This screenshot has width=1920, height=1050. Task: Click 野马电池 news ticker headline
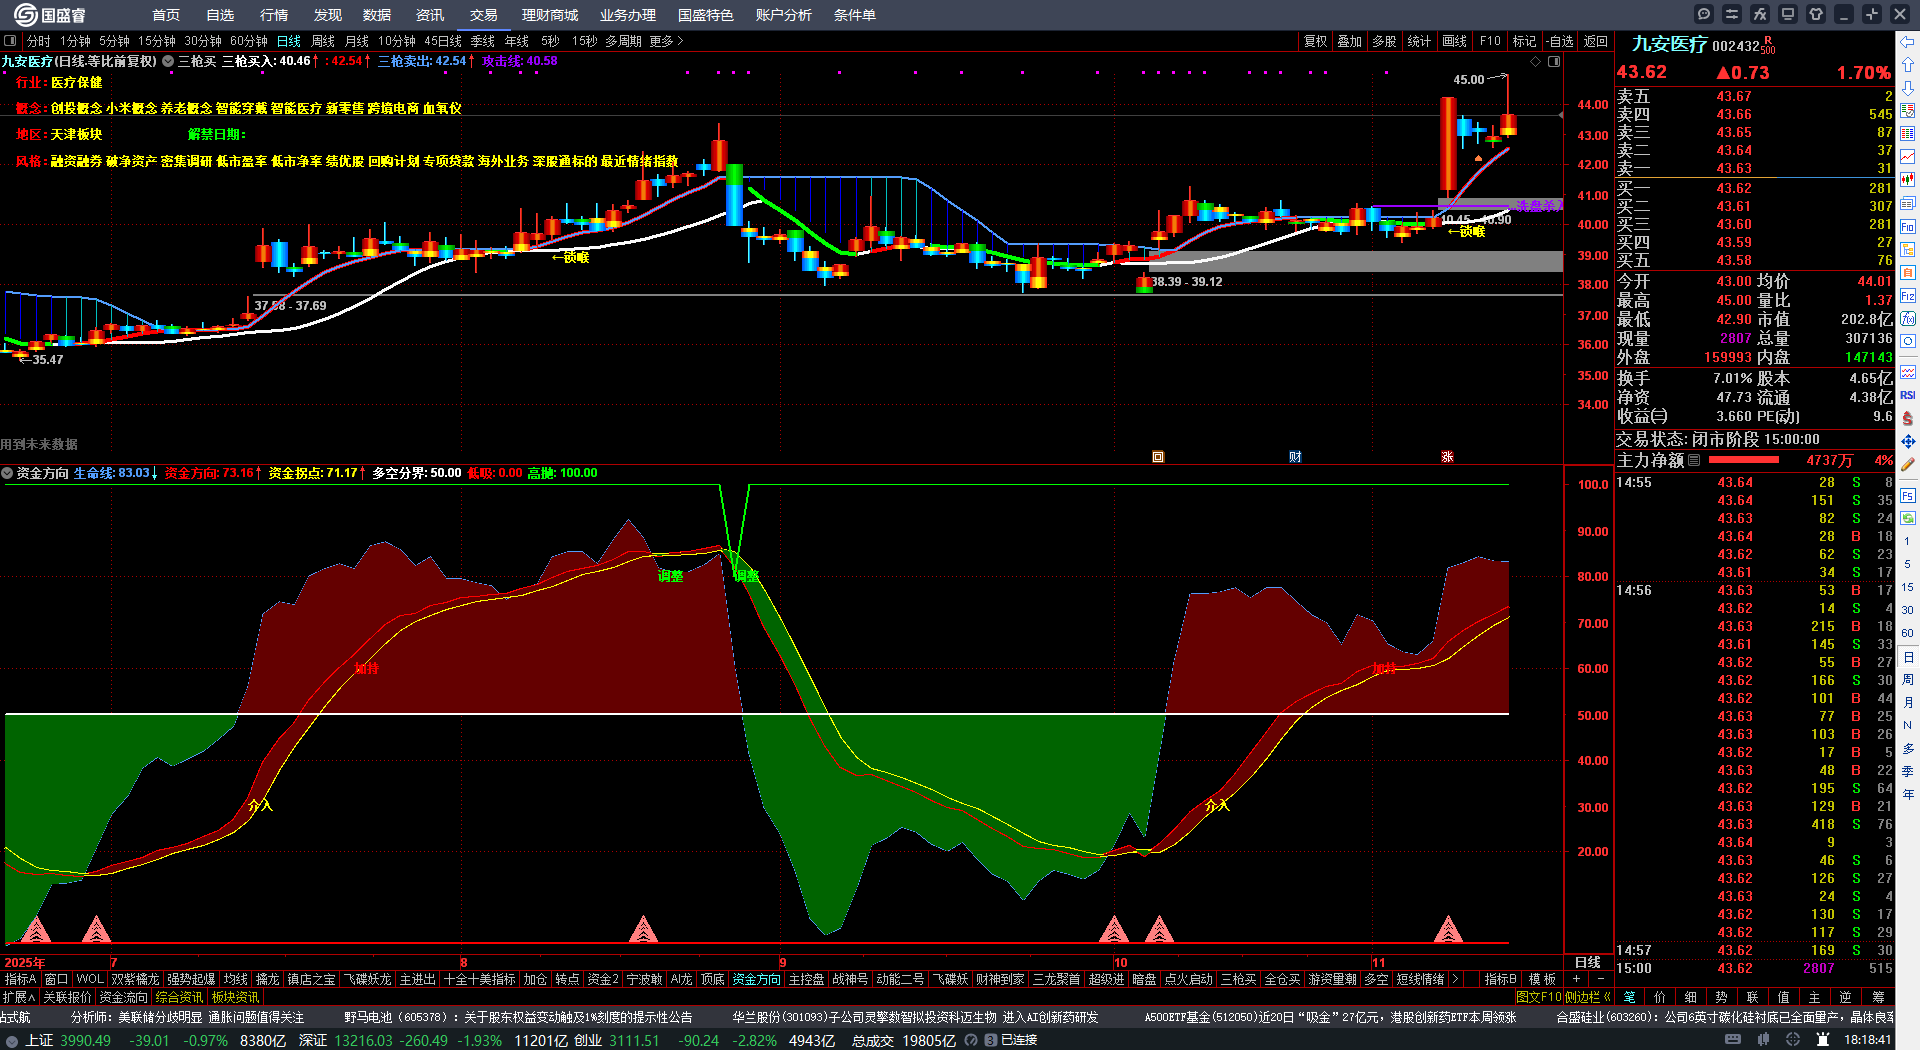pyautogui.click(x=518, y=1017)
